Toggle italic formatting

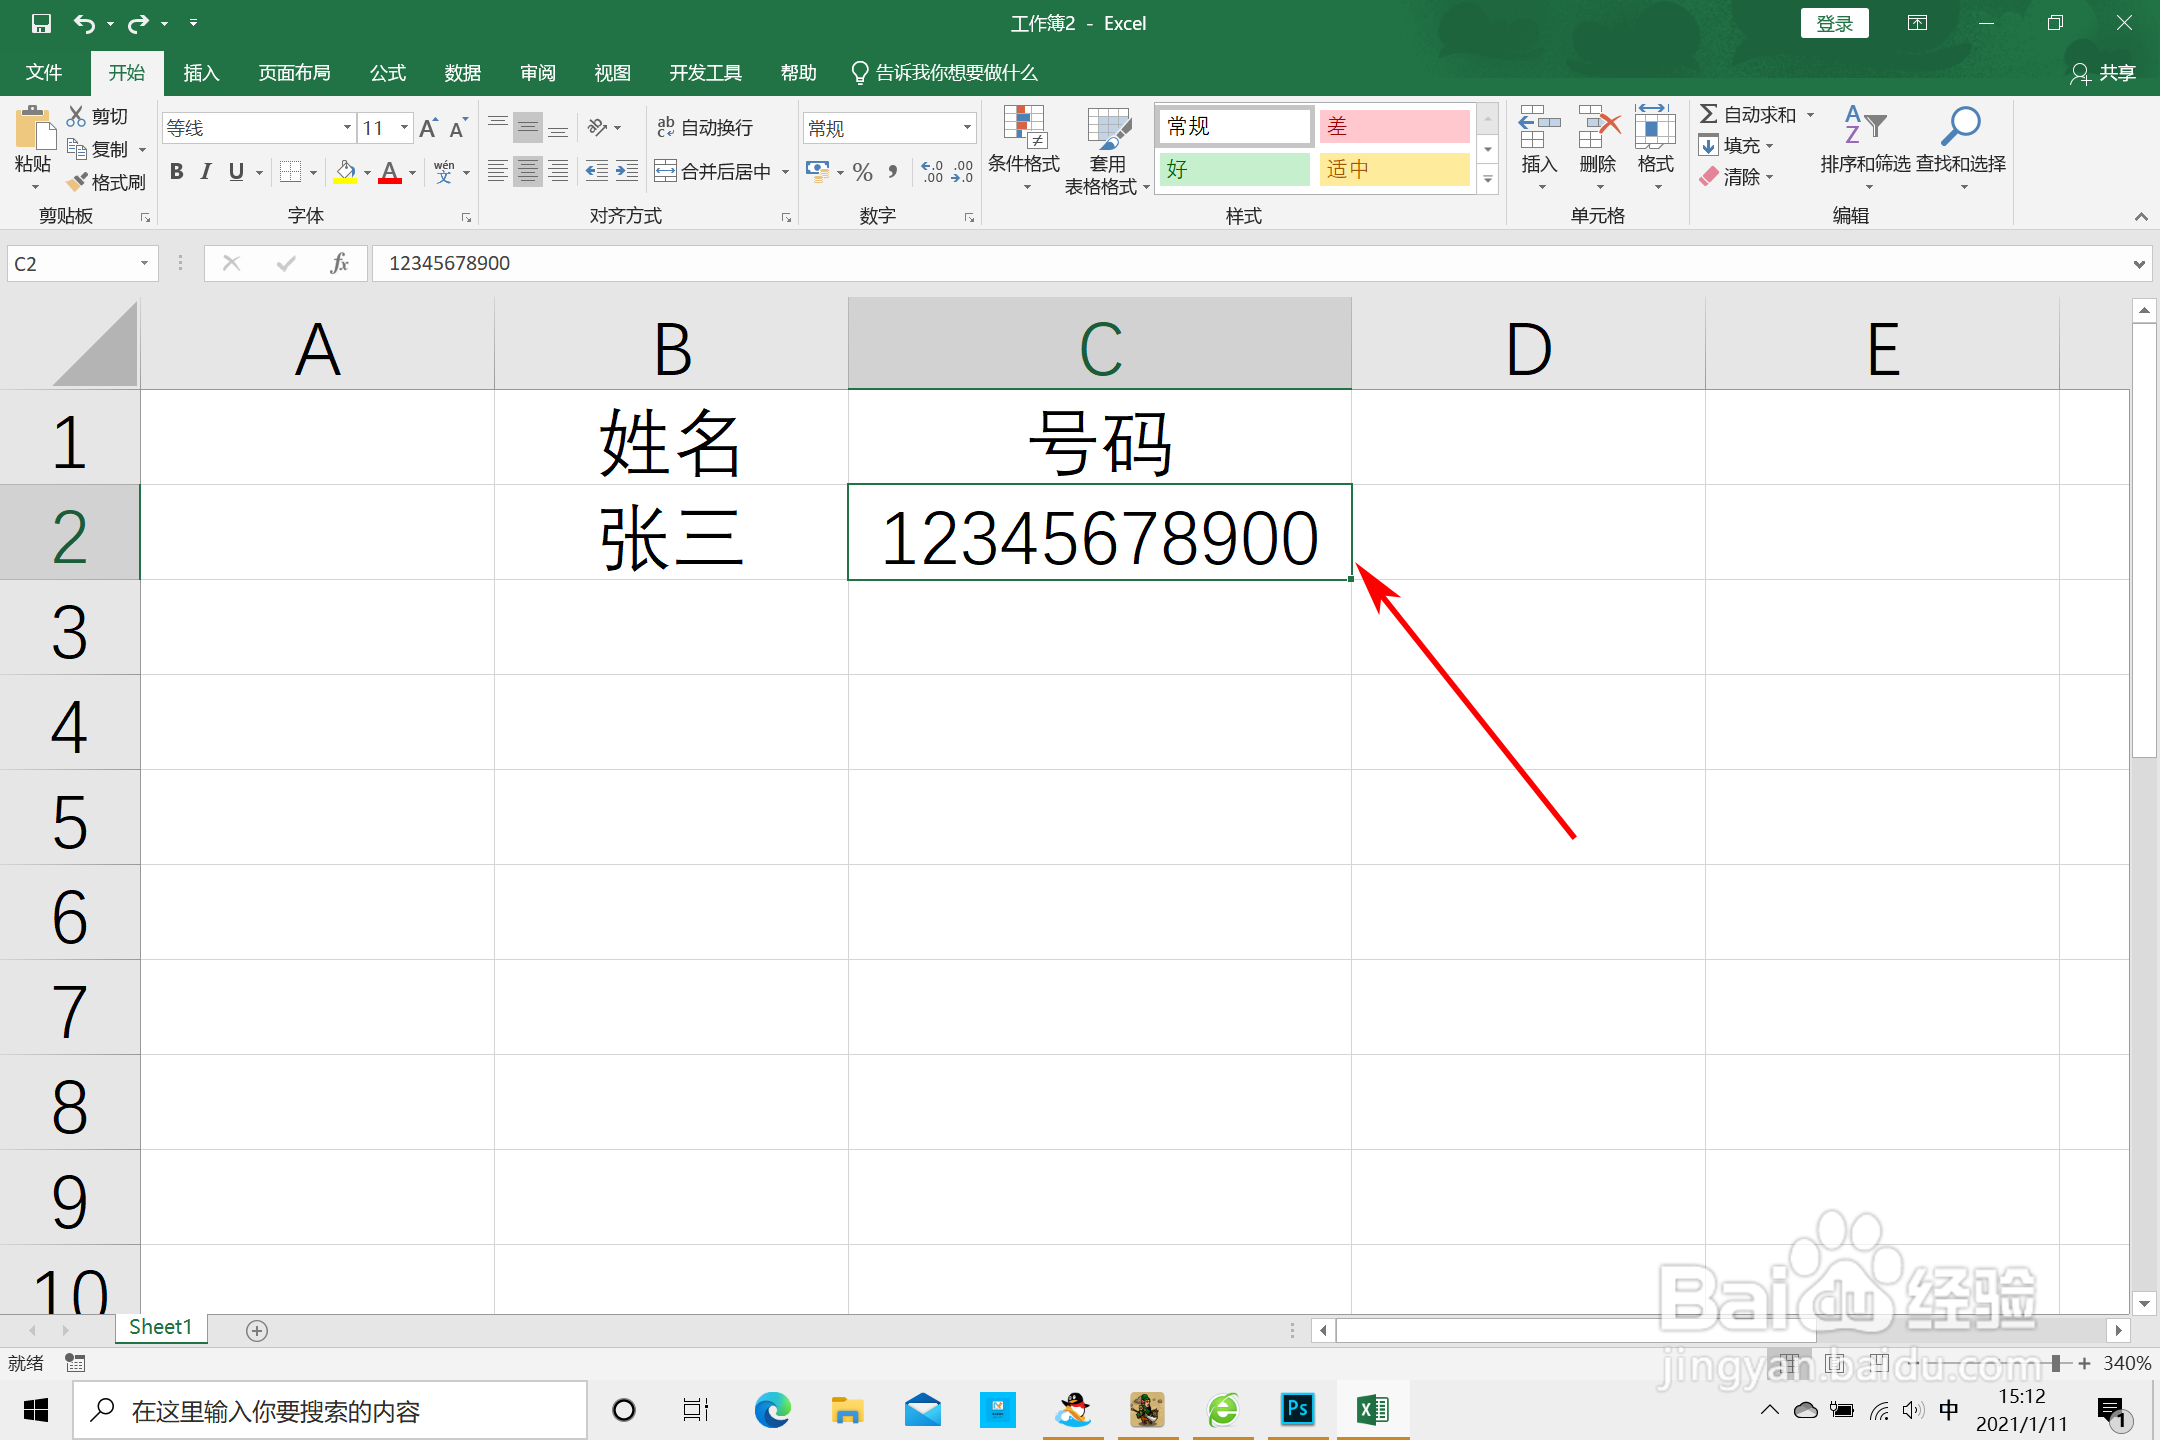[206, 172]
